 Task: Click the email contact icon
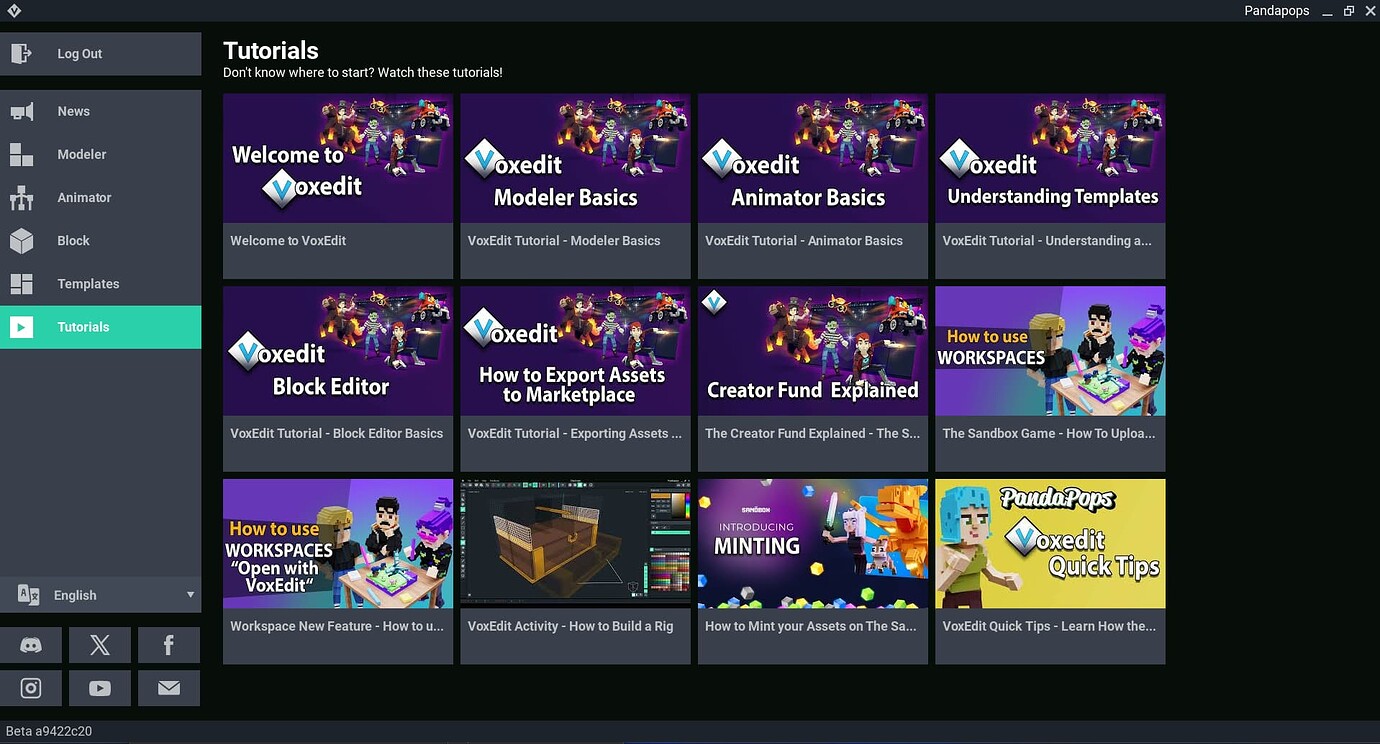[168, 688]
